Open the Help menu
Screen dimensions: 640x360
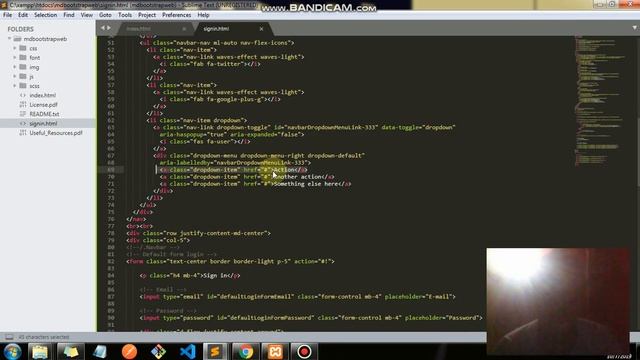click(x=203, y=15)
